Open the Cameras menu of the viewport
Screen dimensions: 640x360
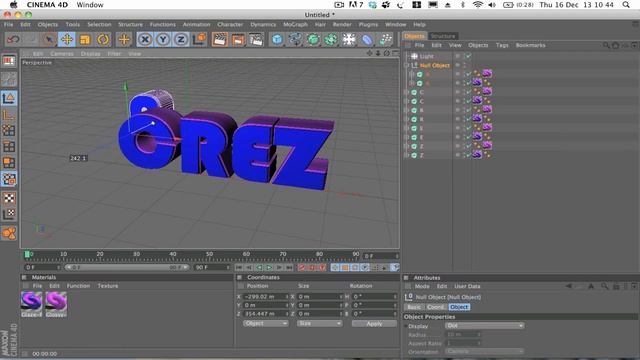pyautogui.click(x=62, y=54)
